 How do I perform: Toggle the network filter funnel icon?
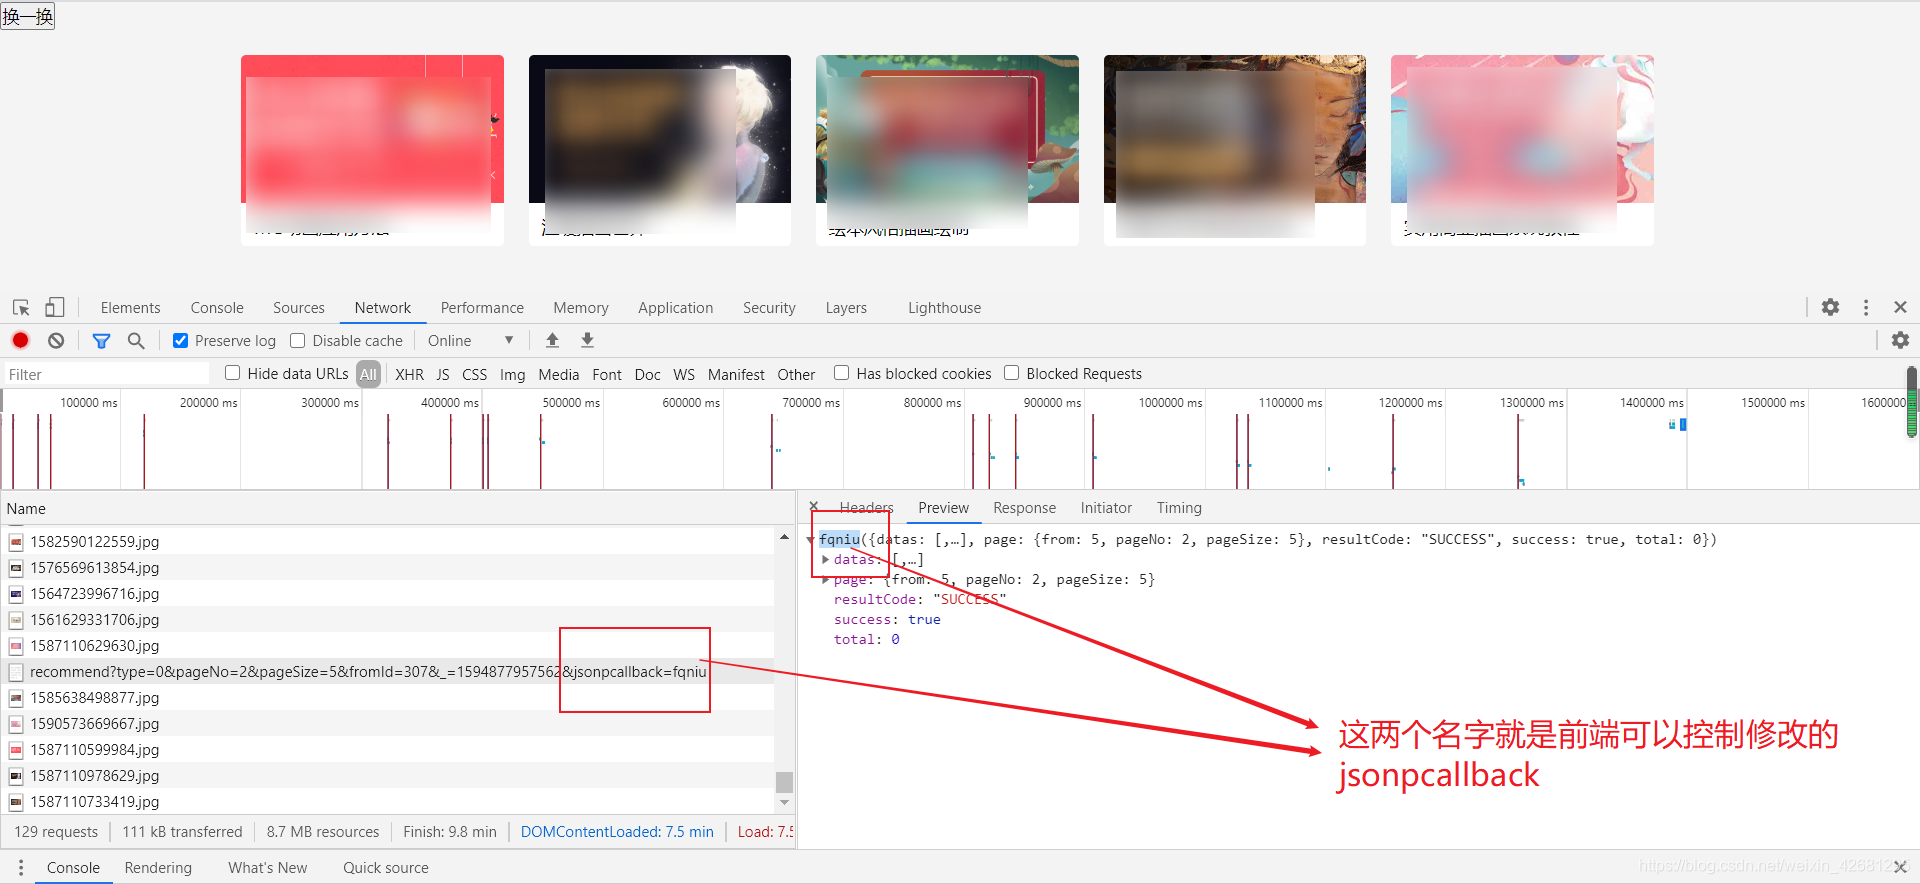(x=101, y=341)
